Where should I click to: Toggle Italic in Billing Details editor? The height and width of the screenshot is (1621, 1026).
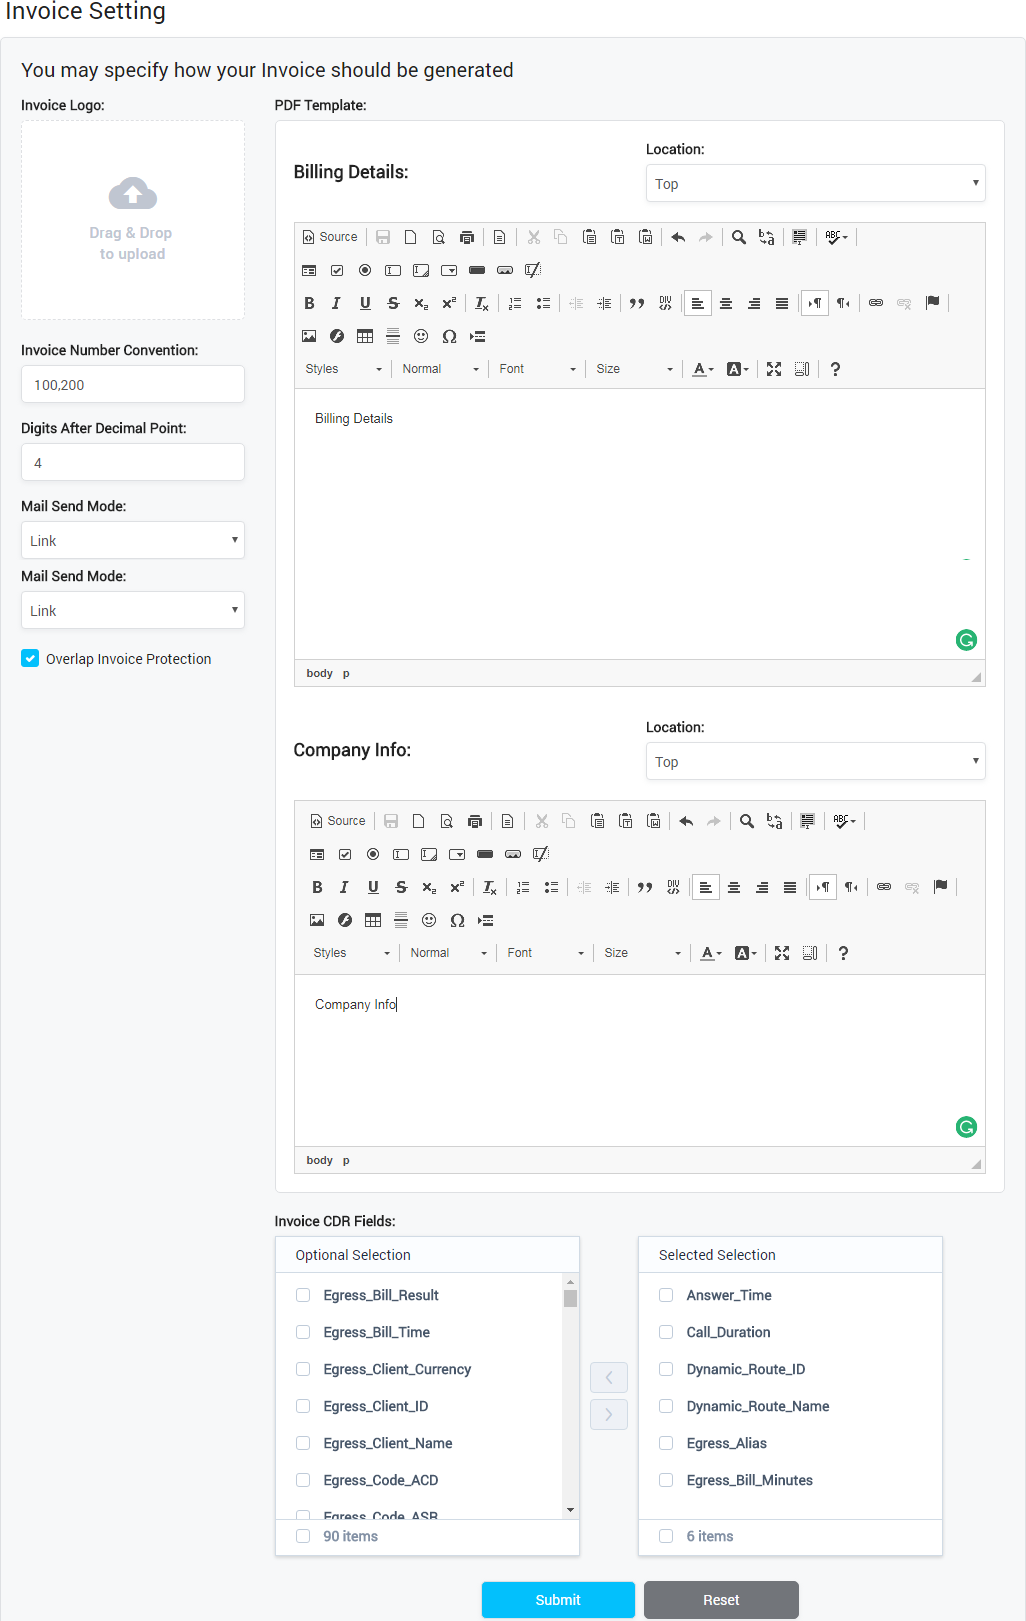tap(337, 303)
